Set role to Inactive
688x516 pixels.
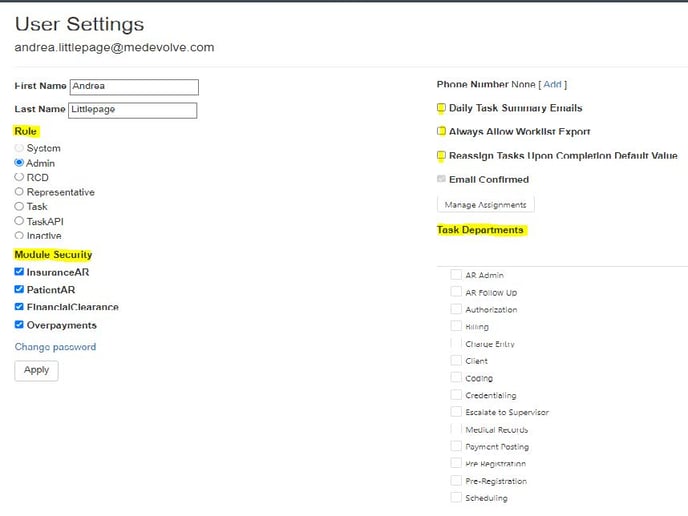[x=19, y=236]
